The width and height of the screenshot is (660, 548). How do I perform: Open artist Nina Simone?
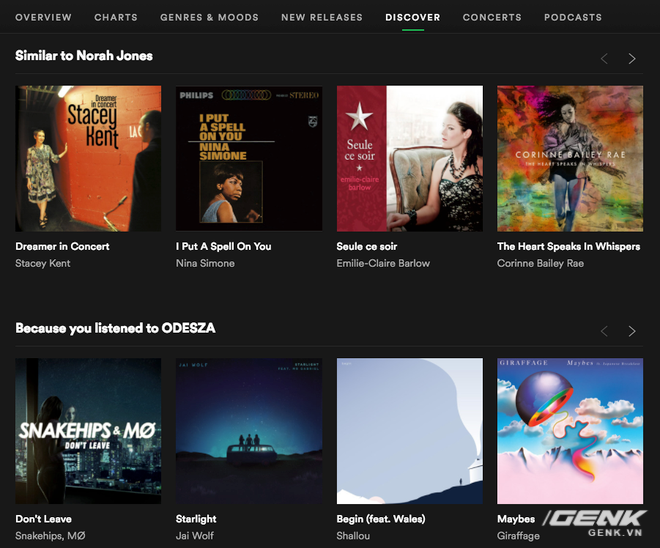pyautogui.click(x=205, y=263)
